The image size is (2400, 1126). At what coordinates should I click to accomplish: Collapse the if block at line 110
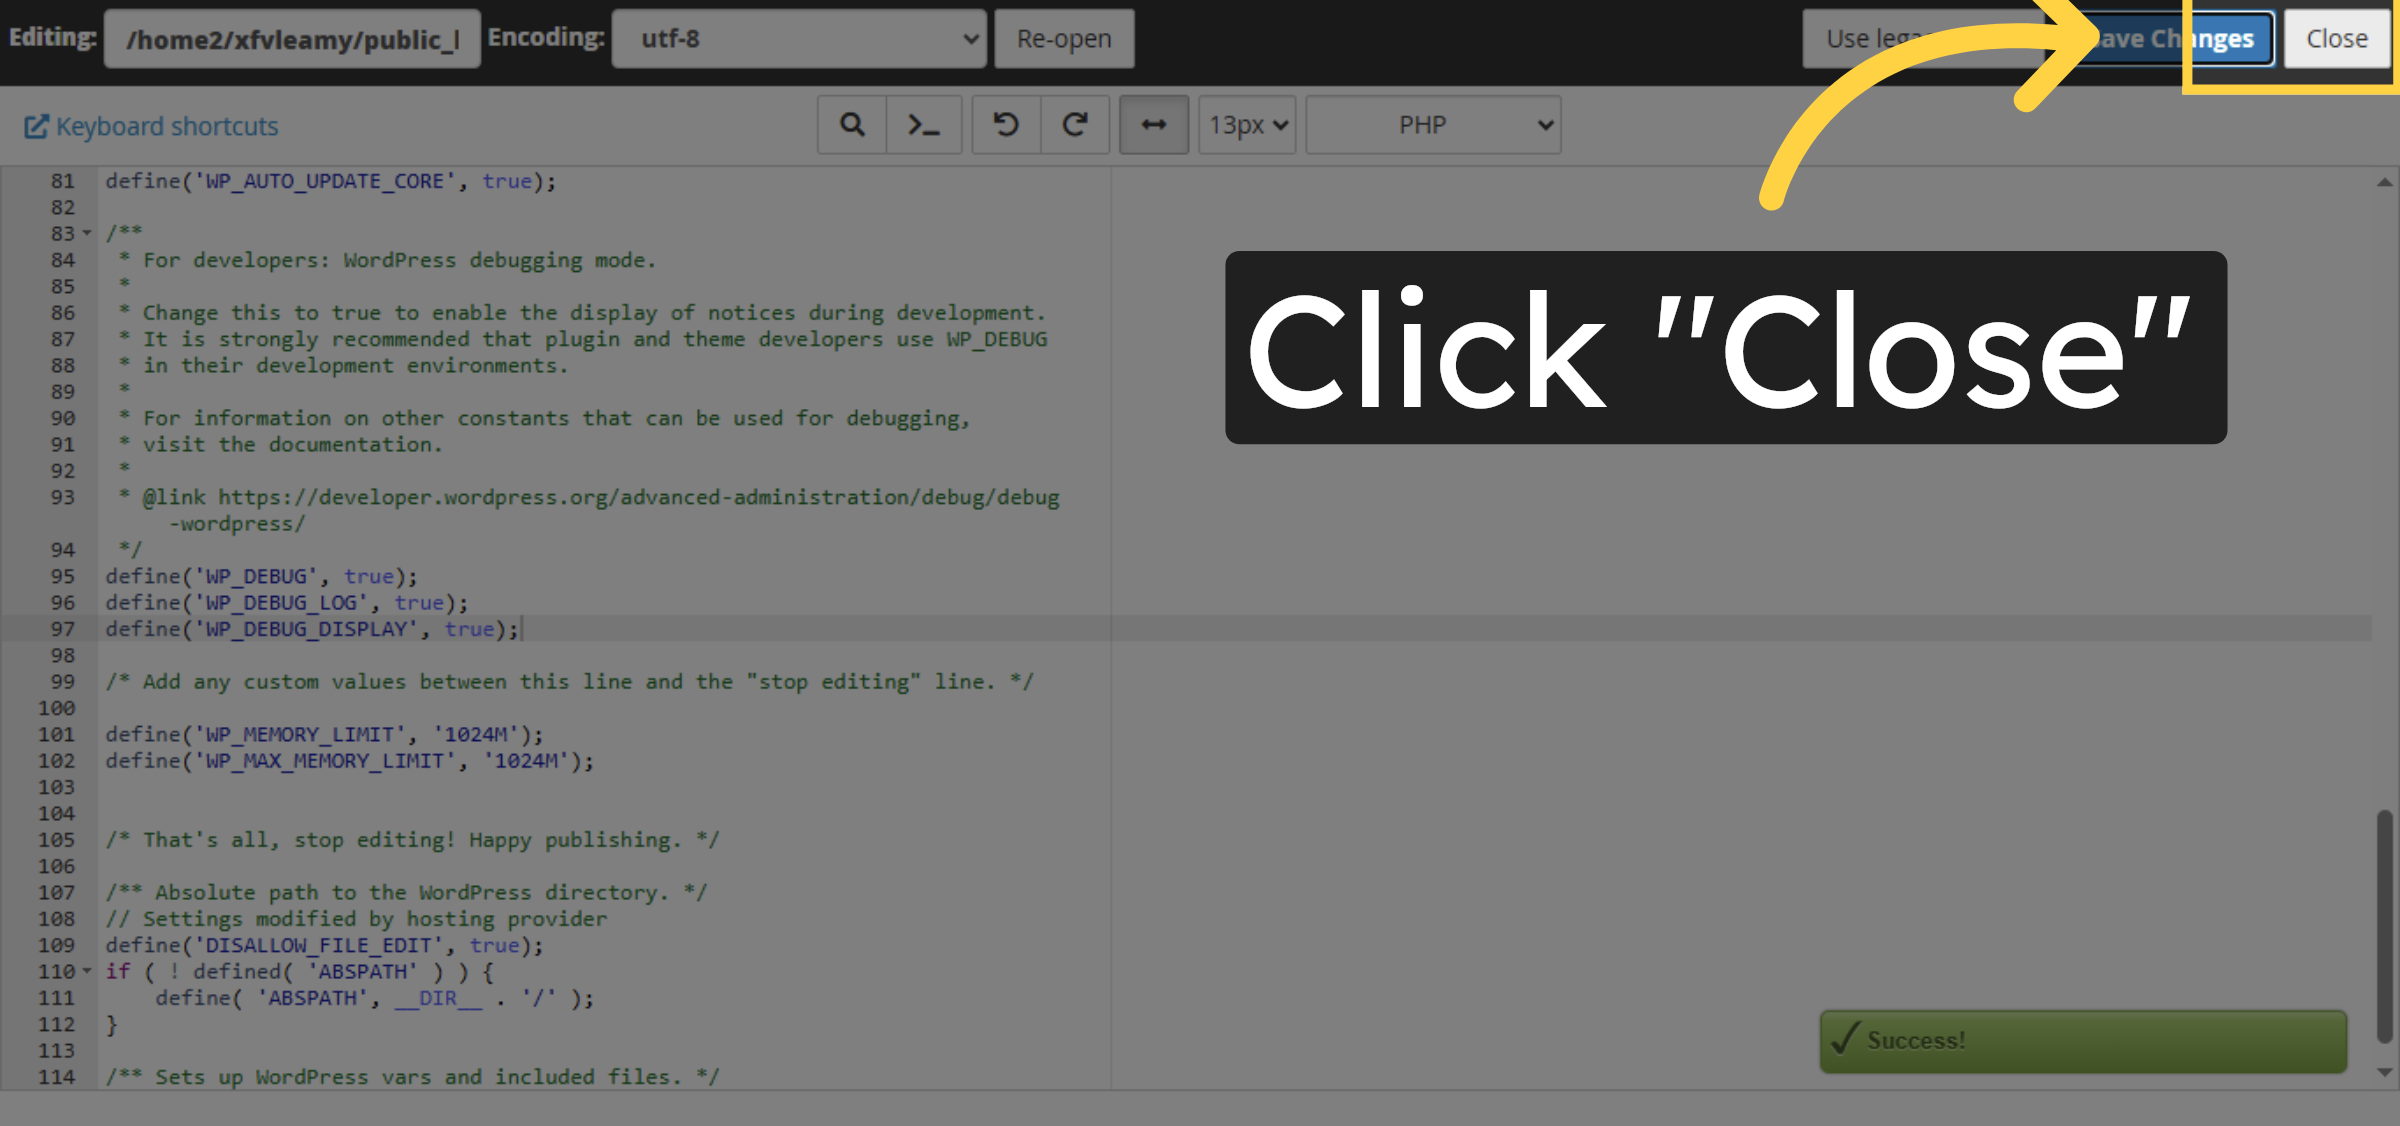pos(84,970)
